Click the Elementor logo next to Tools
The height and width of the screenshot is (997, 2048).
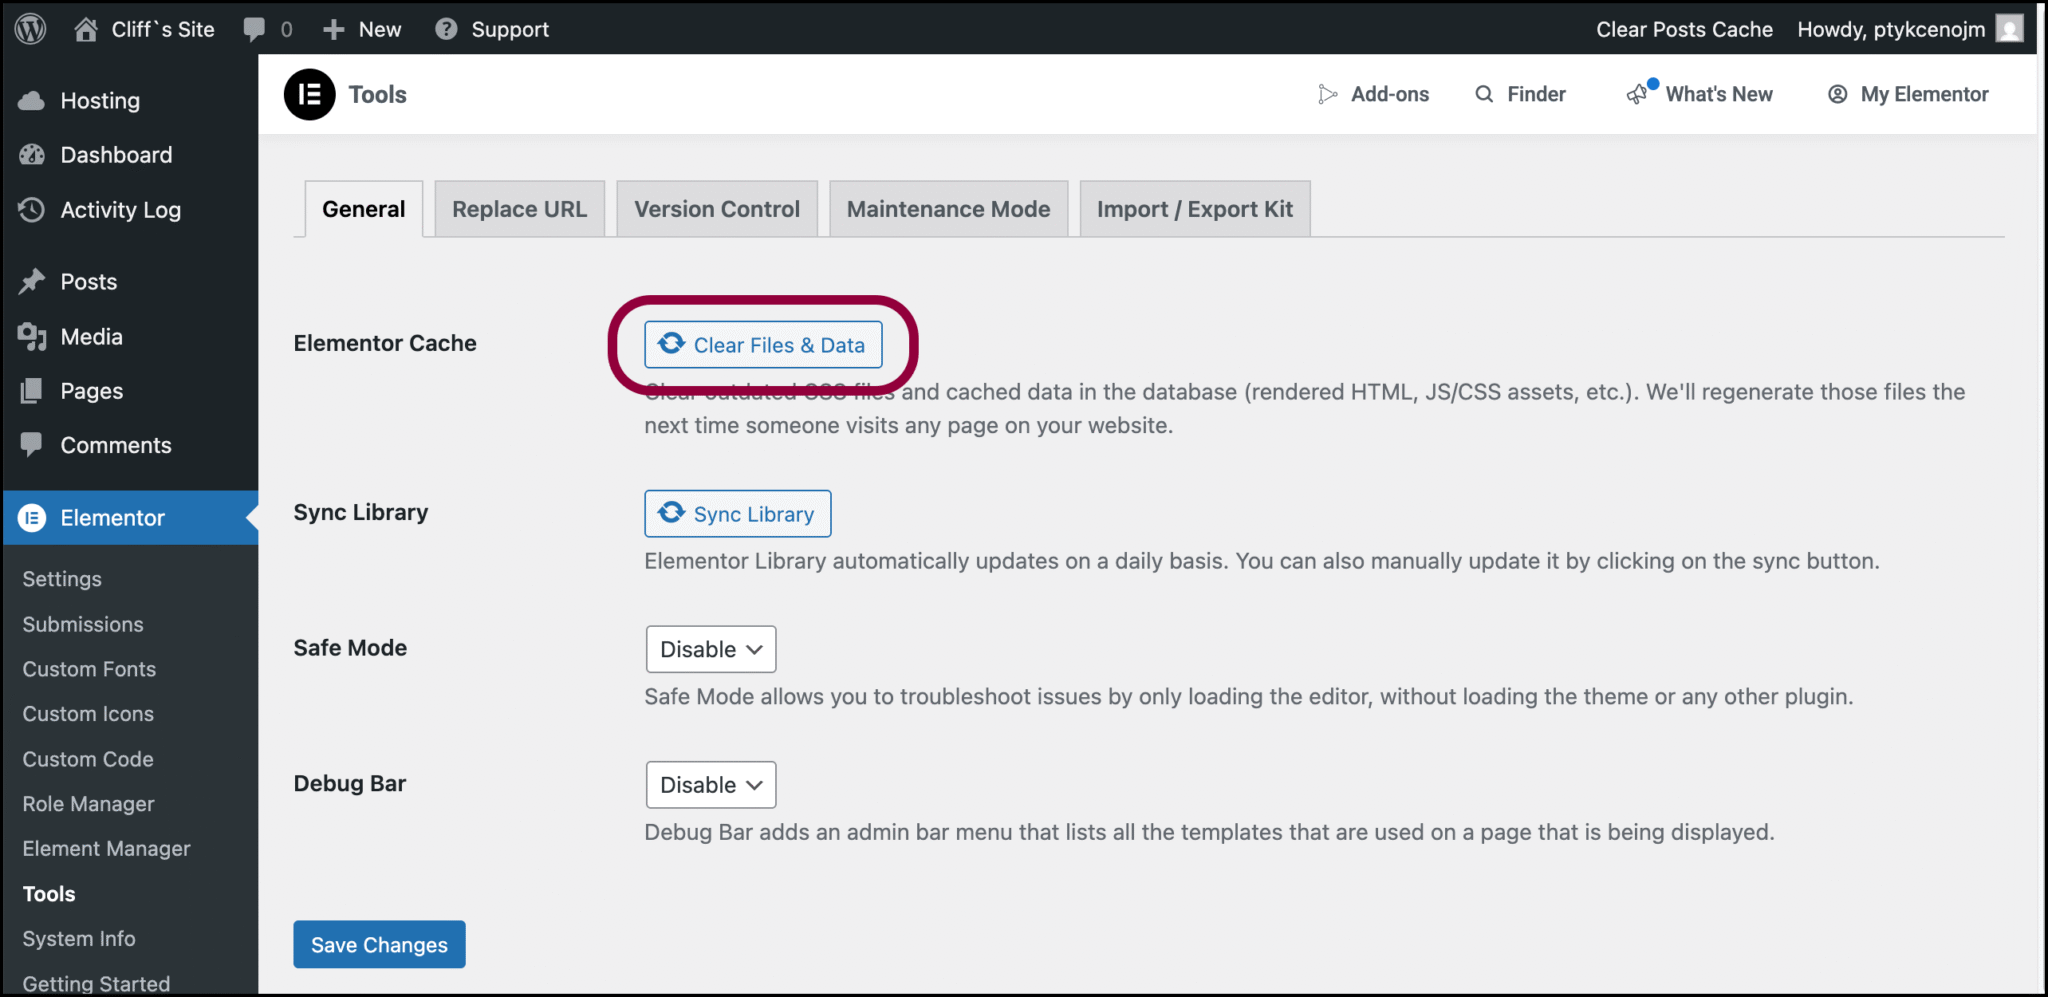[x=310, y=94]
